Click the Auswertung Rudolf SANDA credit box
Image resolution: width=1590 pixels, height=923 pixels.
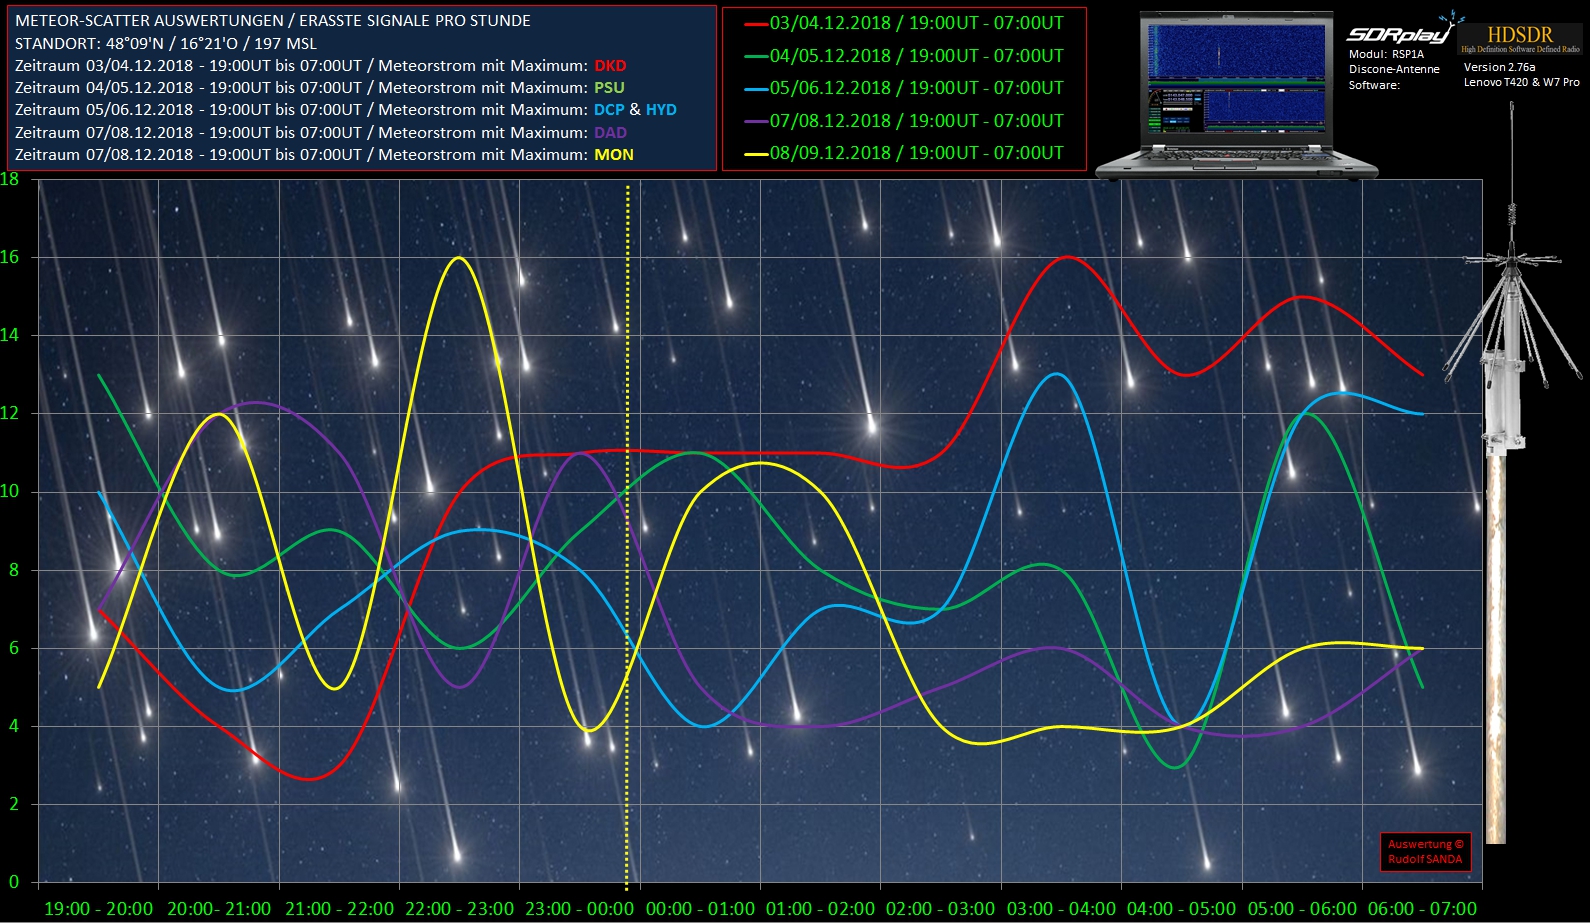[1425, 851]
